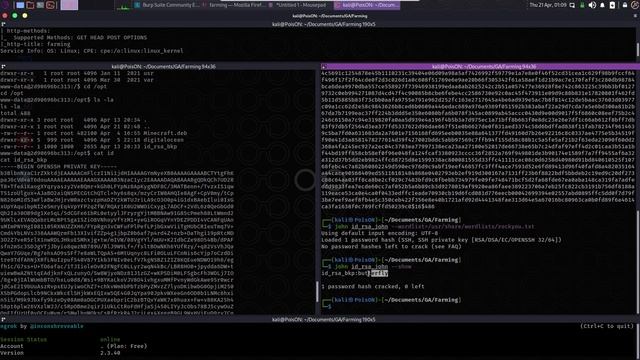This screenshot has height=360, width=640.
Task: Open the volume speaker tray icon
Action: (x=592, y=5)
